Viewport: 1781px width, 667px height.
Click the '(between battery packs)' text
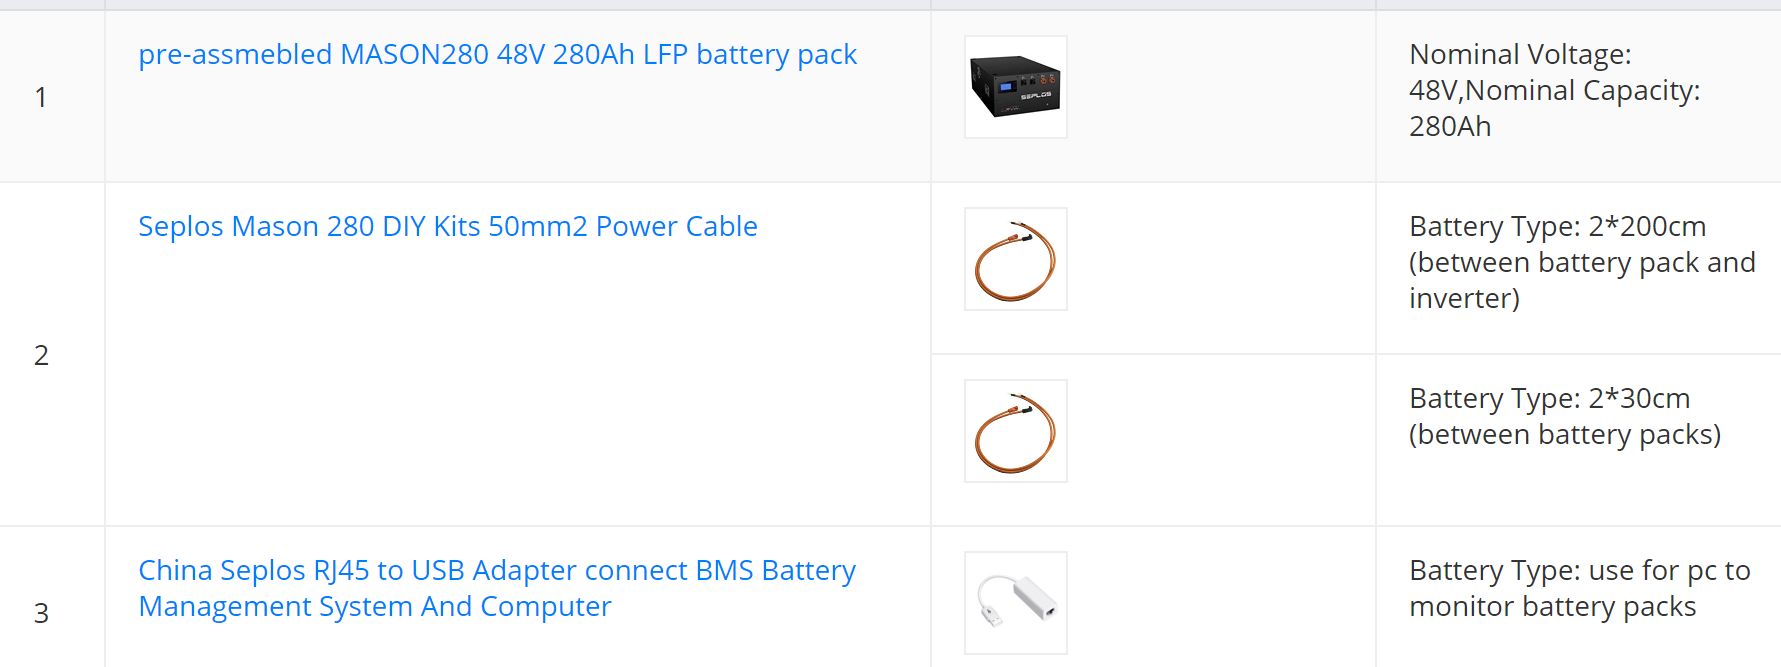coord(1565,435)
